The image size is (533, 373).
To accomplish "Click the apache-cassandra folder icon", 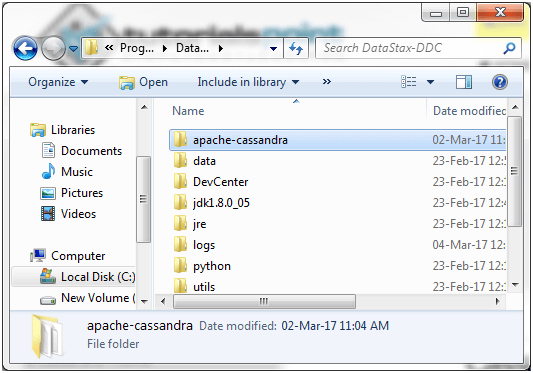I will point(180,139).
